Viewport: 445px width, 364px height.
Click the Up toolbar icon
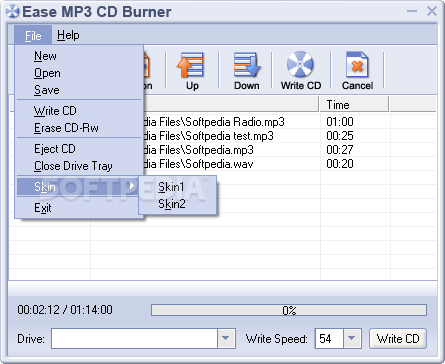point(191,65)
